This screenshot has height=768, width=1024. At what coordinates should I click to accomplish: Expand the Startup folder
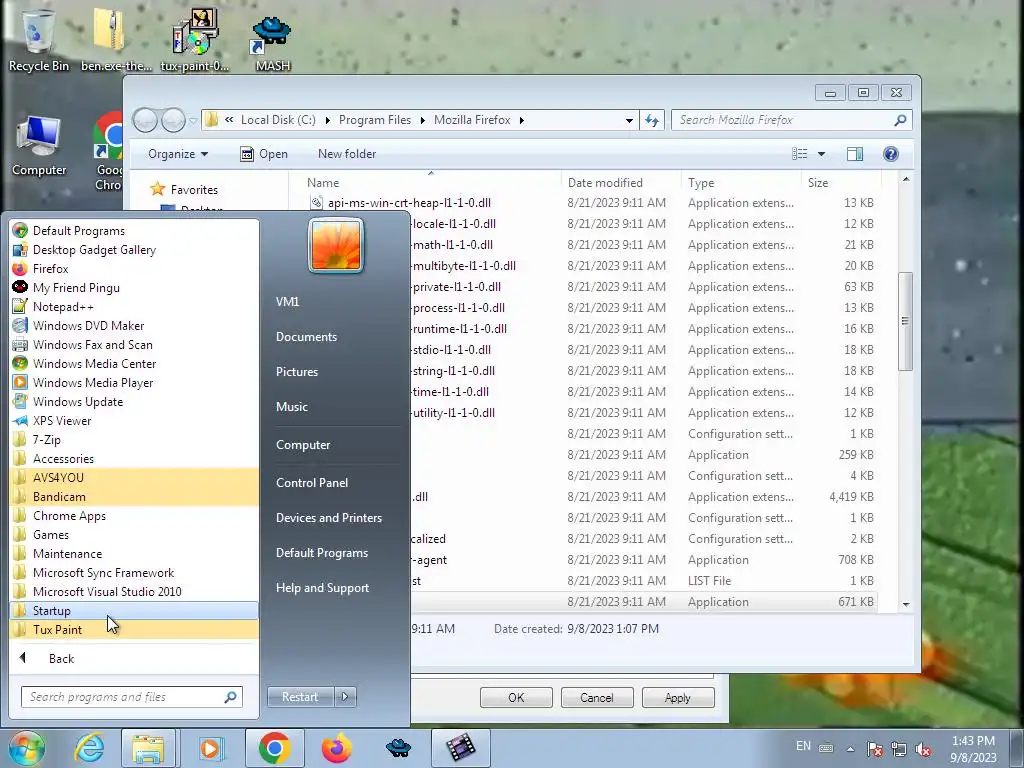coord(134,611)
